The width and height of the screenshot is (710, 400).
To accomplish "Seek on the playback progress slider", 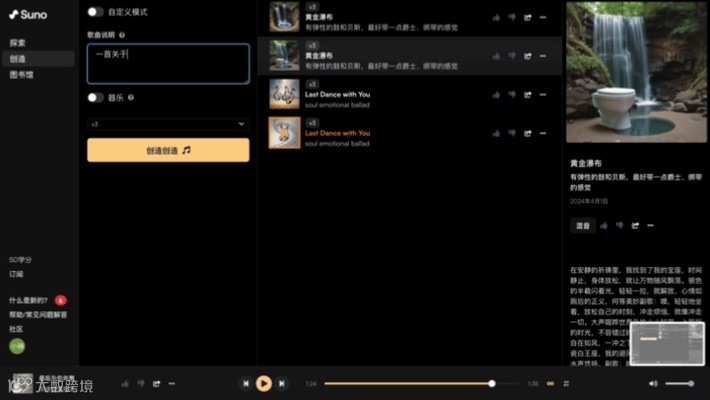I will click(x=422, y=384).
